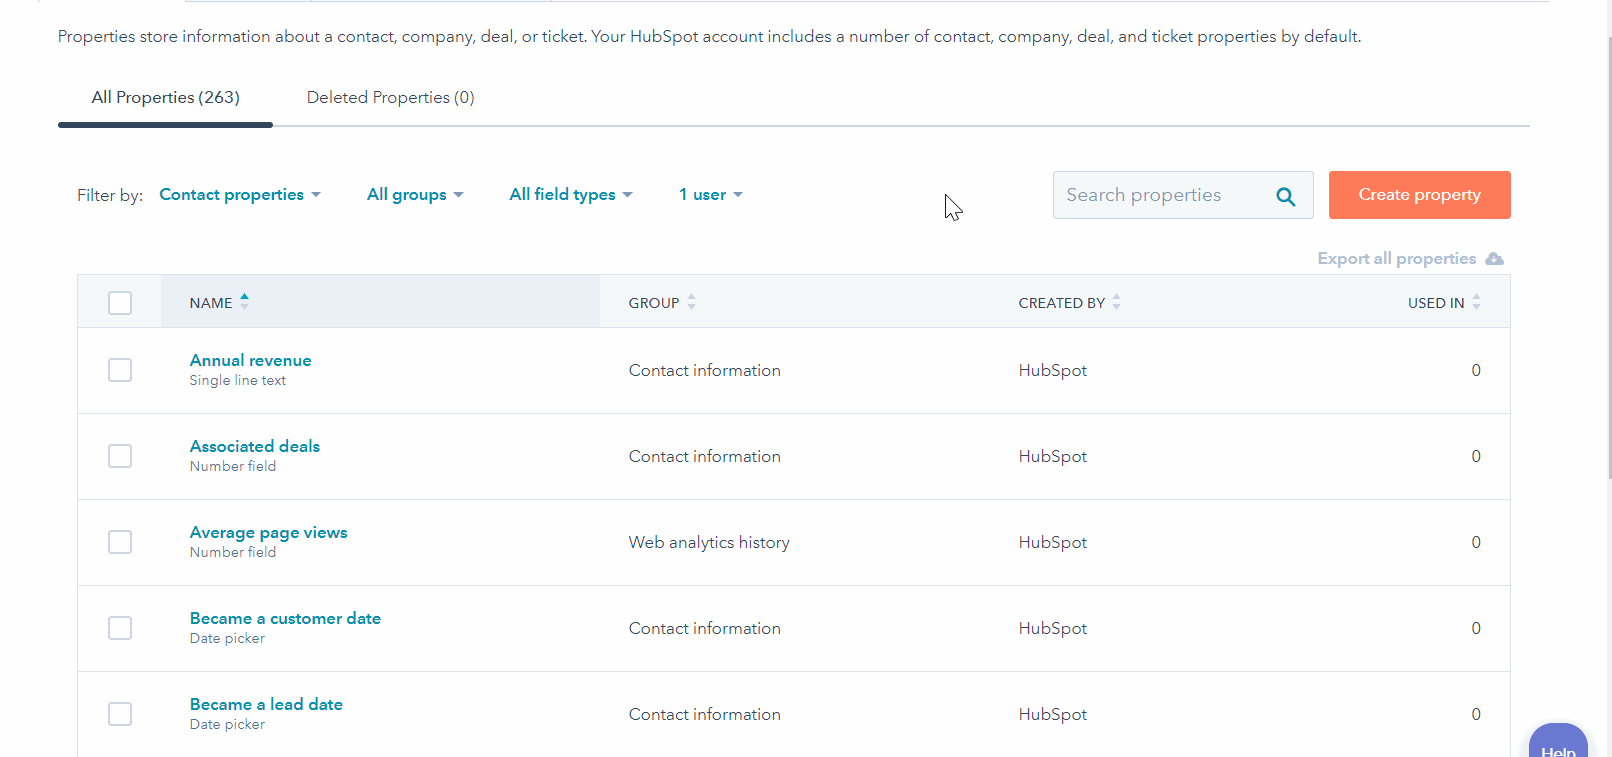The image size is (1612, 757).
Task: Expand the All groups filter dropdown
Action: click(x=415, y=195)
